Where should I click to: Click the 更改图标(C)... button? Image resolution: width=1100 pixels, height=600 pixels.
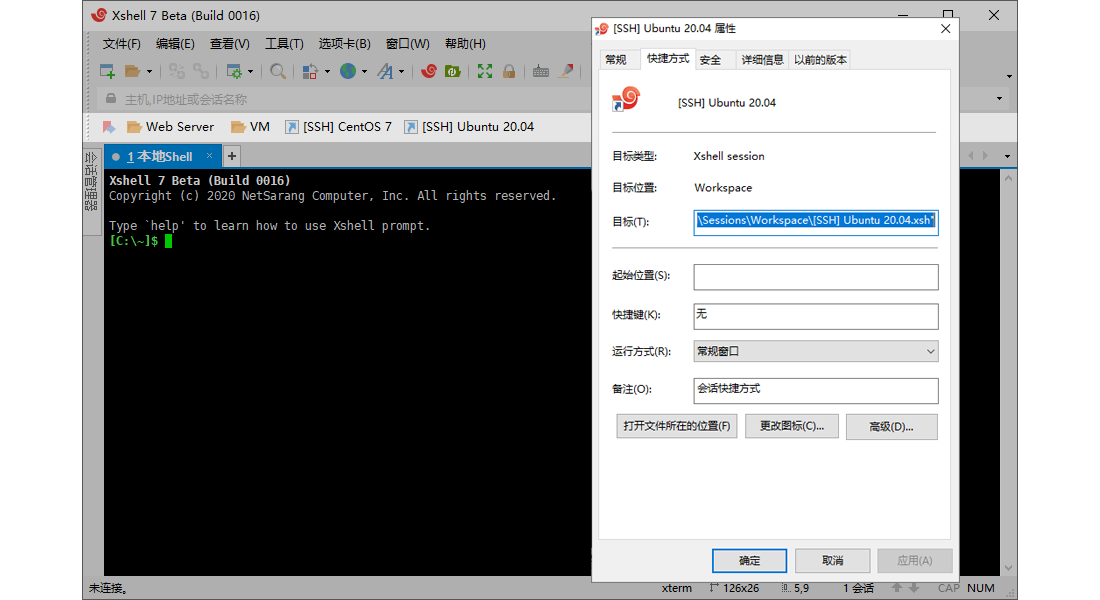[792, 426]
